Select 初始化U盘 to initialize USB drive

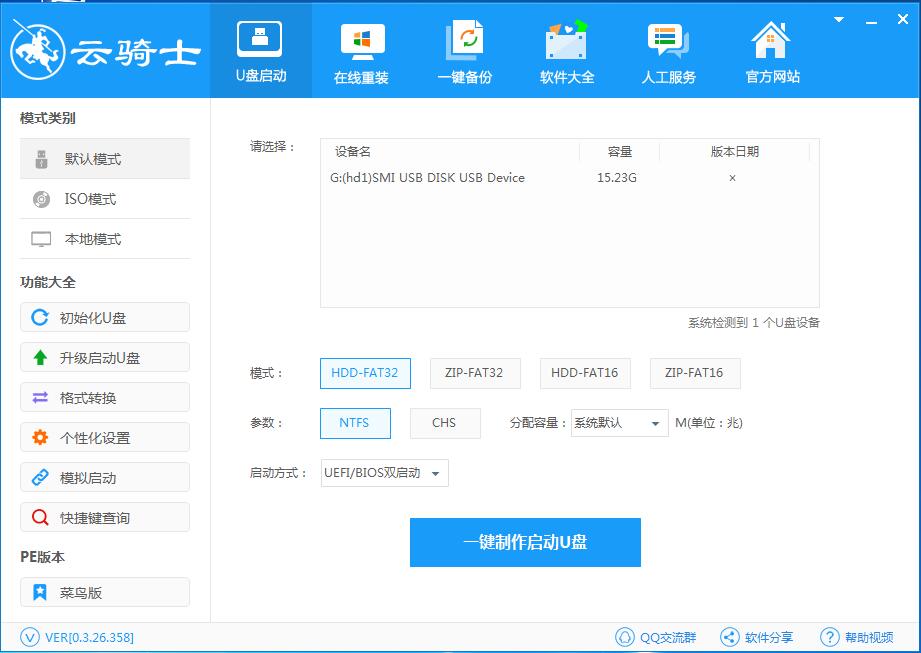click(104, 317)
